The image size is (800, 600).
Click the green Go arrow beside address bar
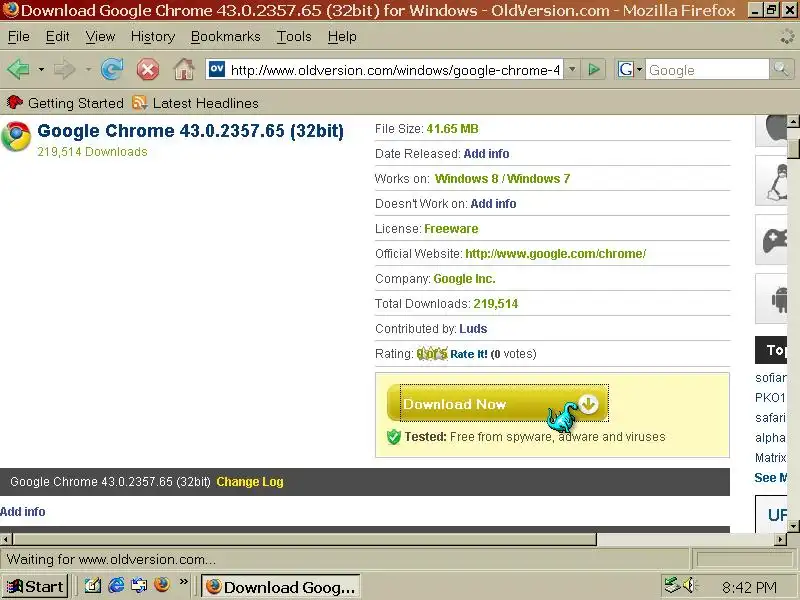(x=593, y=69)
